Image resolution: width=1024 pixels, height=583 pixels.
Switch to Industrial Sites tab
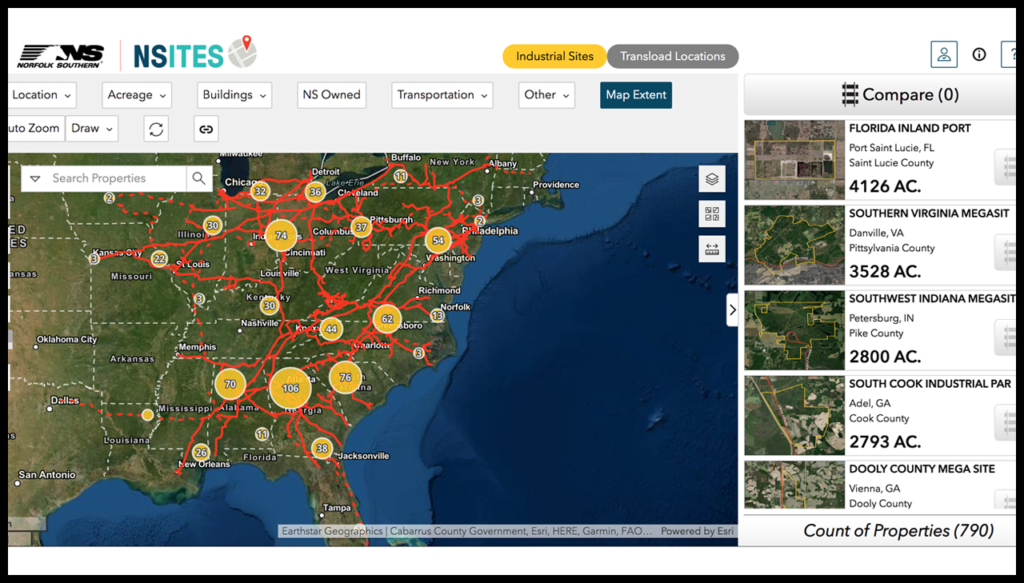pos(554,56)
